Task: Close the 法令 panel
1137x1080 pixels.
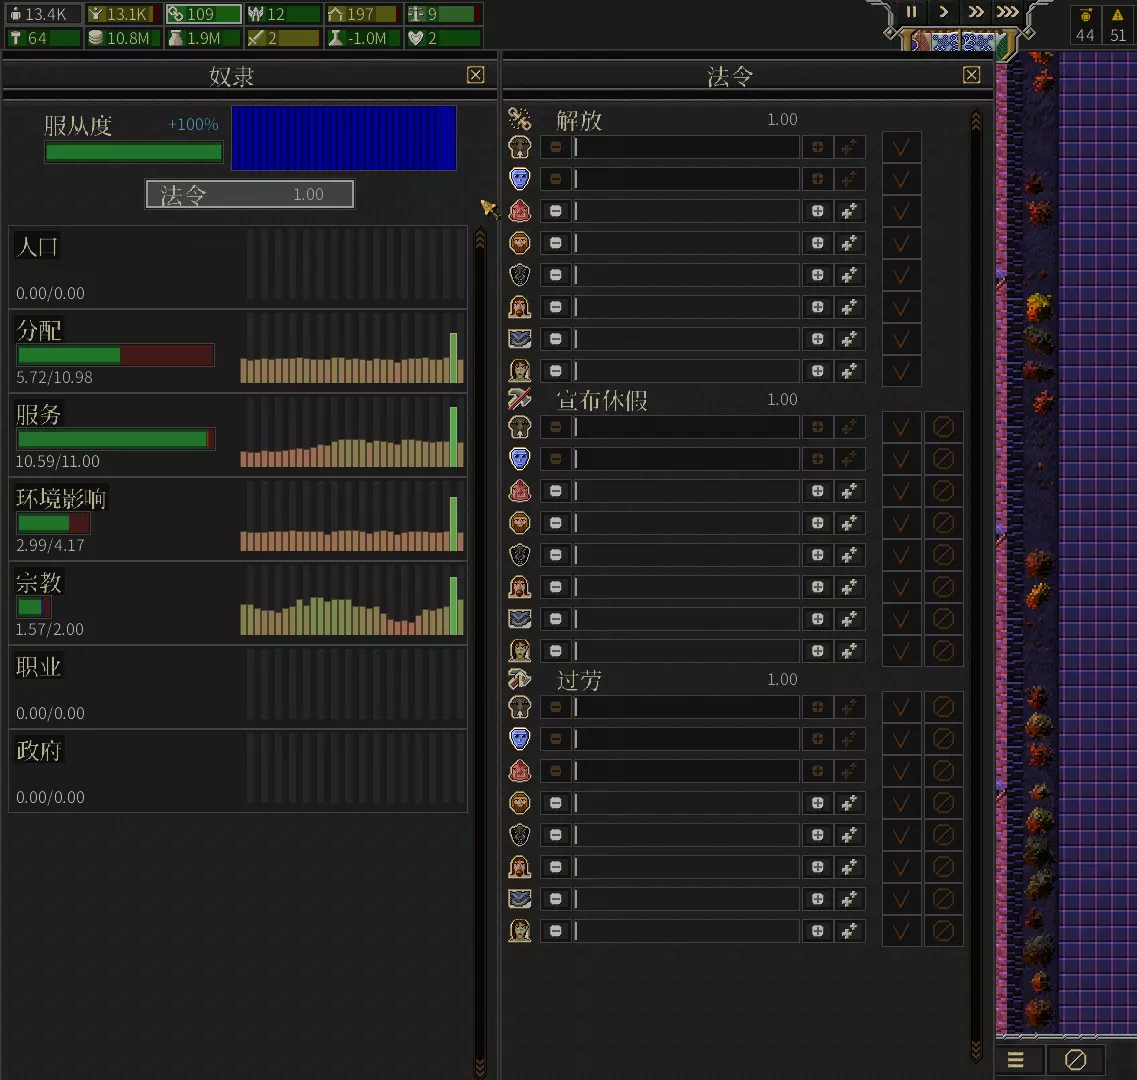Action: (972, 75)
